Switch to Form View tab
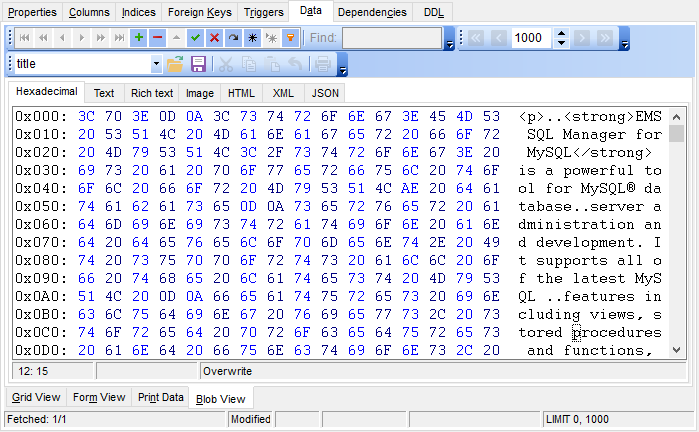 point(99,397)
